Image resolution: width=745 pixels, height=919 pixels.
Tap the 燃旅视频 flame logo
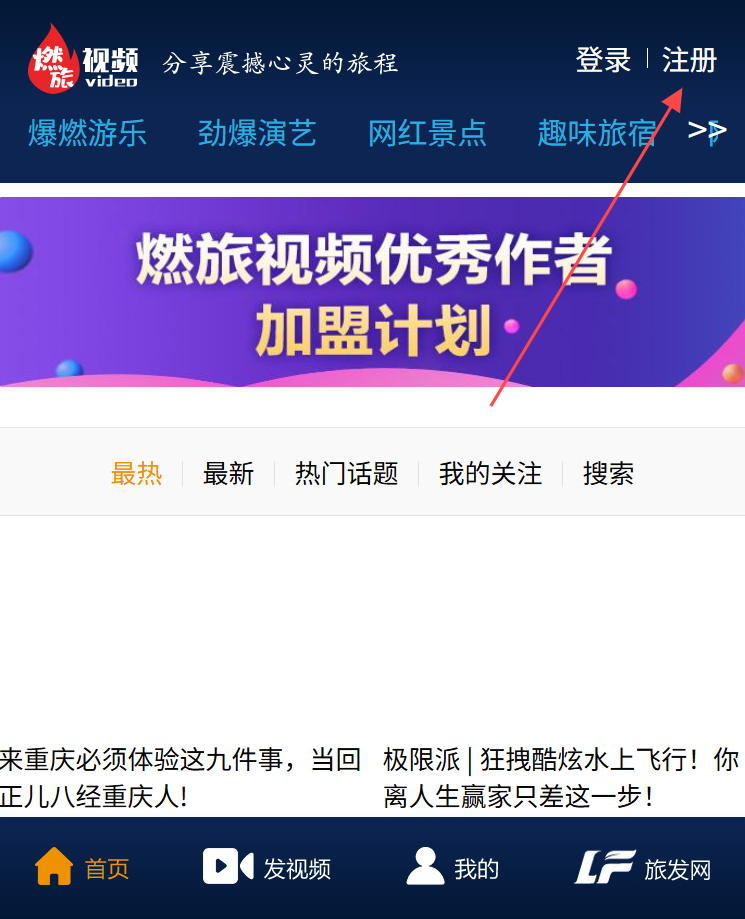(83, 59)
